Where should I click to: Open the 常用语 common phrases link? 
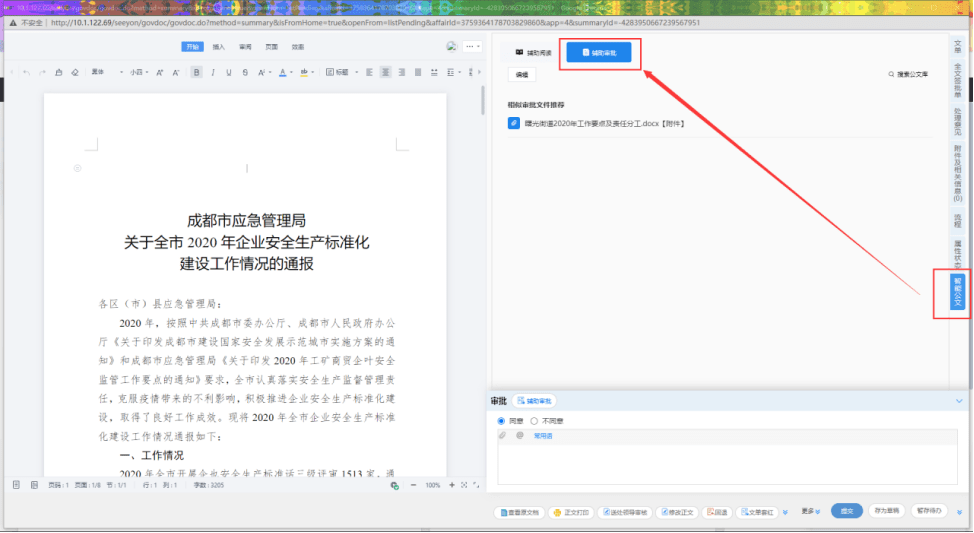tap(543, 436)
